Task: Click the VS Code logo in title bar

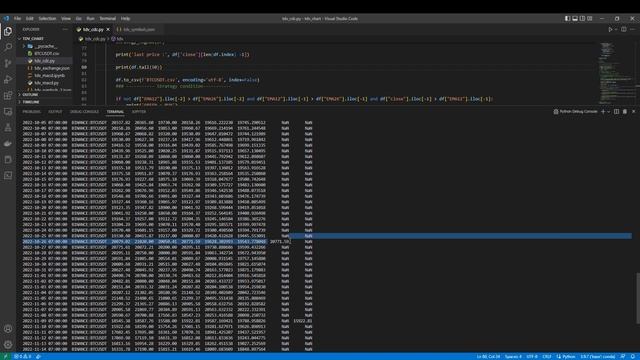Action: click(x=6, y=18)
